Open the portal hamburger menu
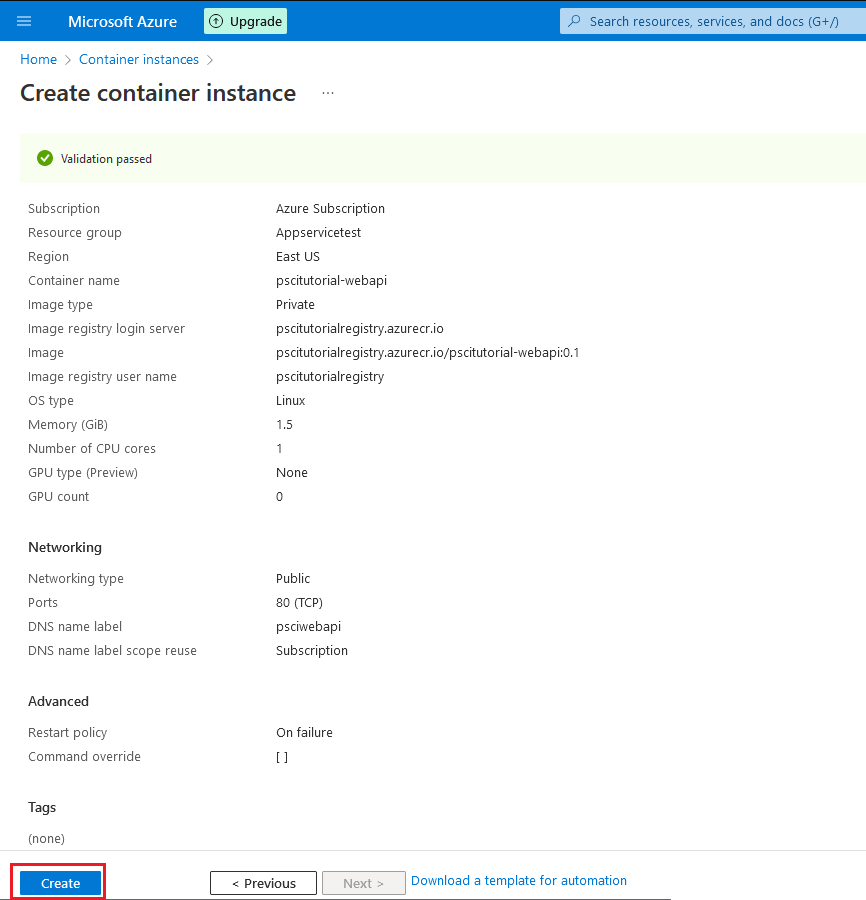The height and width of the screenshot is (900, 866). pos(24,20)
